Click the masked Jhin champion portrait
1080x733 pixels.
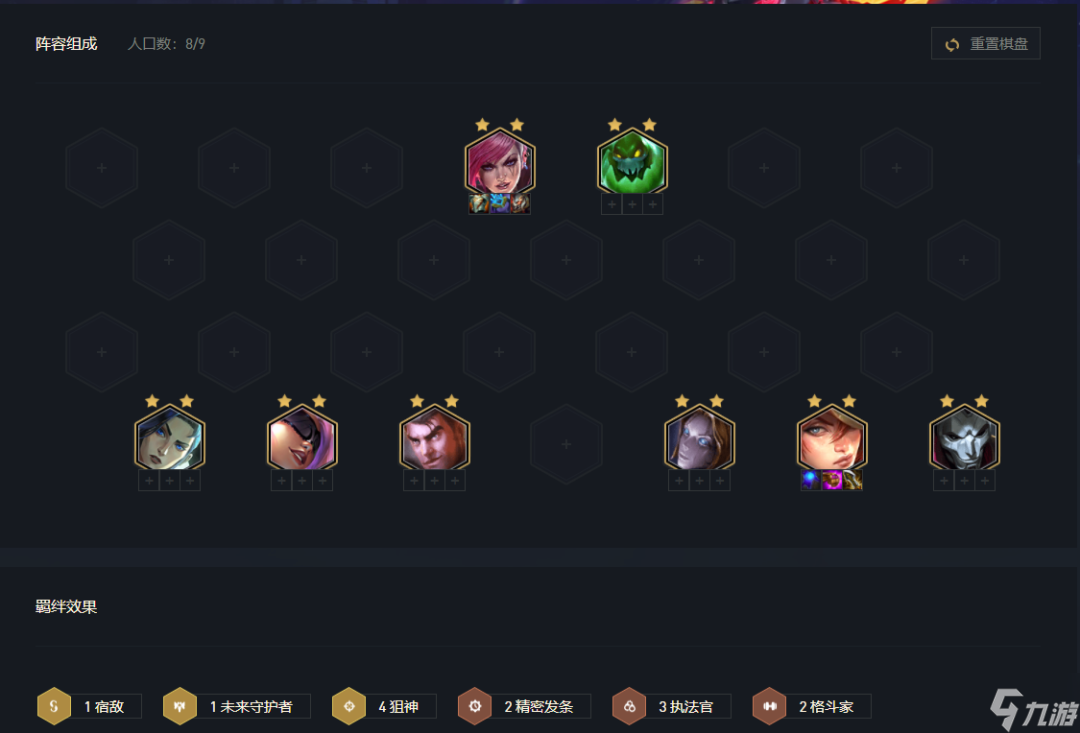[964, 439]
